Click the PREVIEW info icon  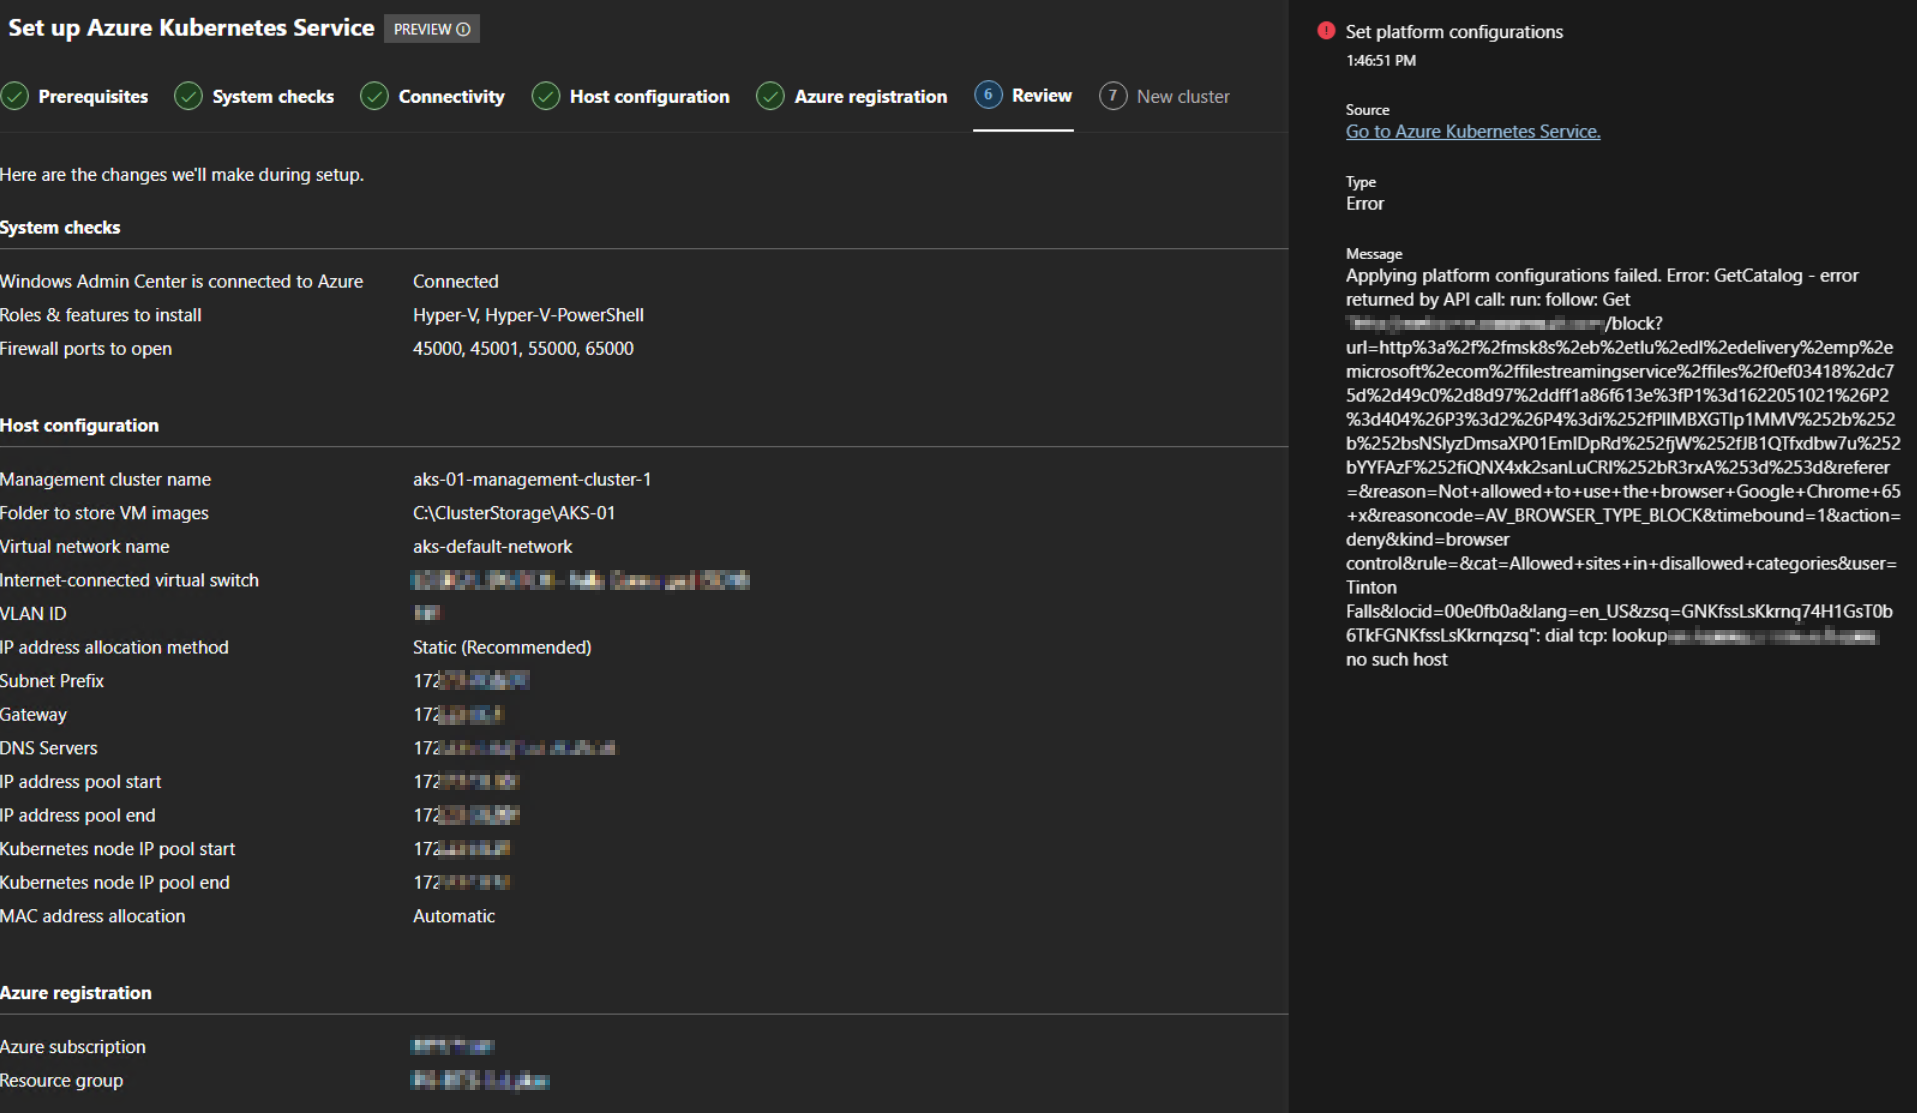point(462,29)
